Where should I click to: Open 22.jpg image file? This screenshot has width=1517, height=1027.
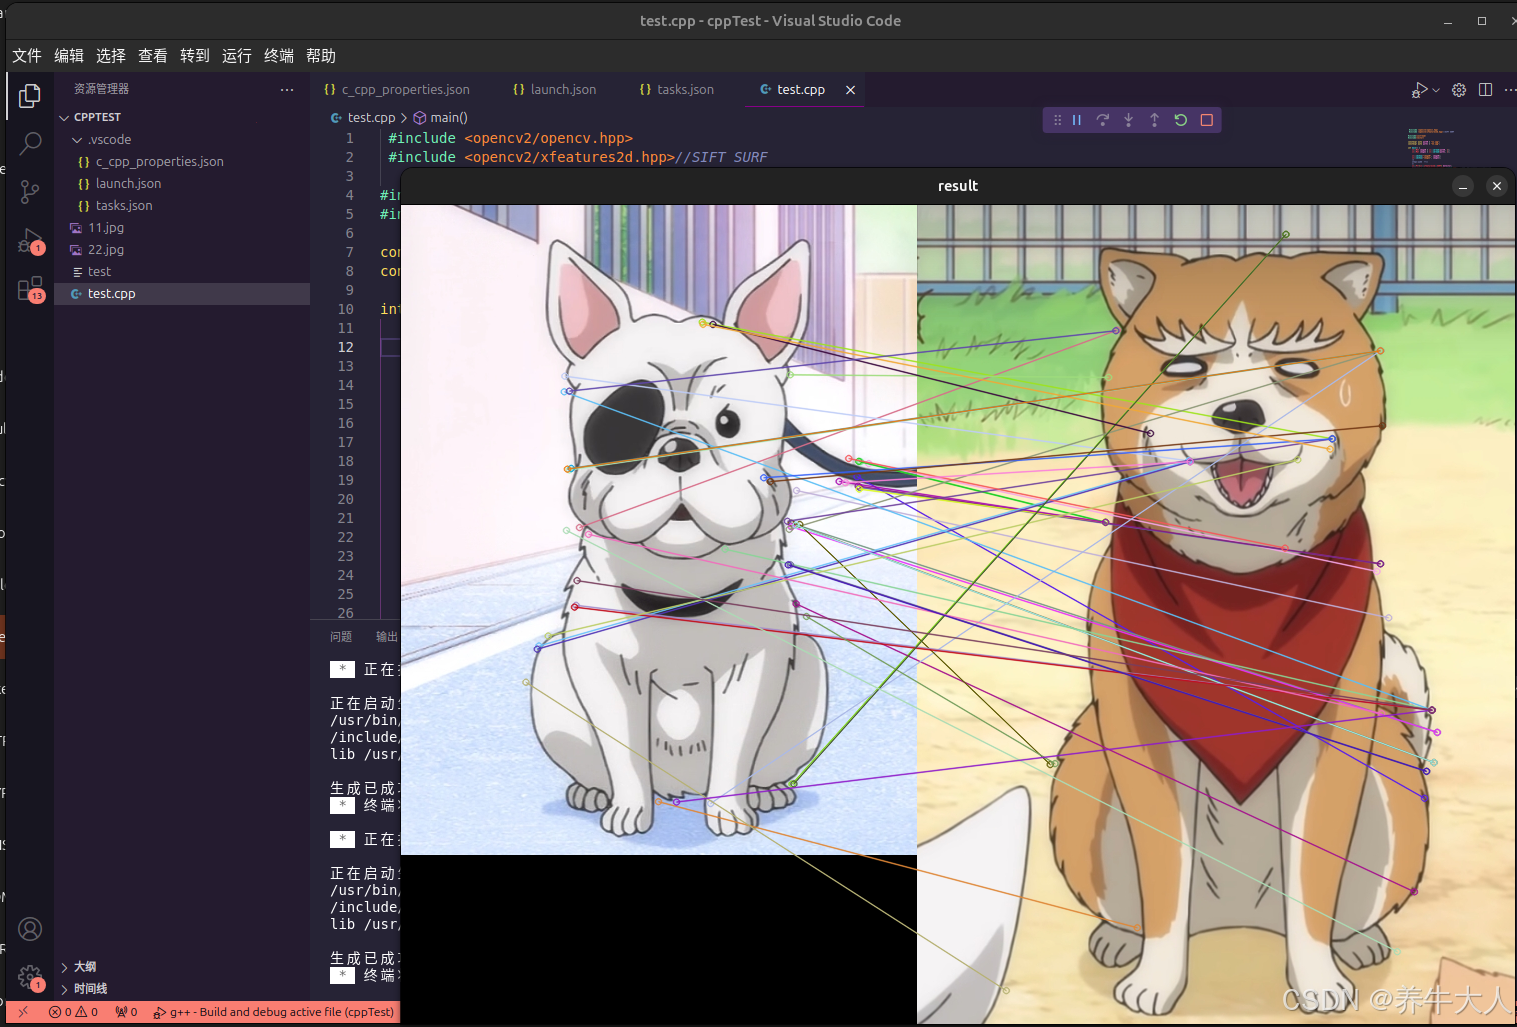coord(182,250)
